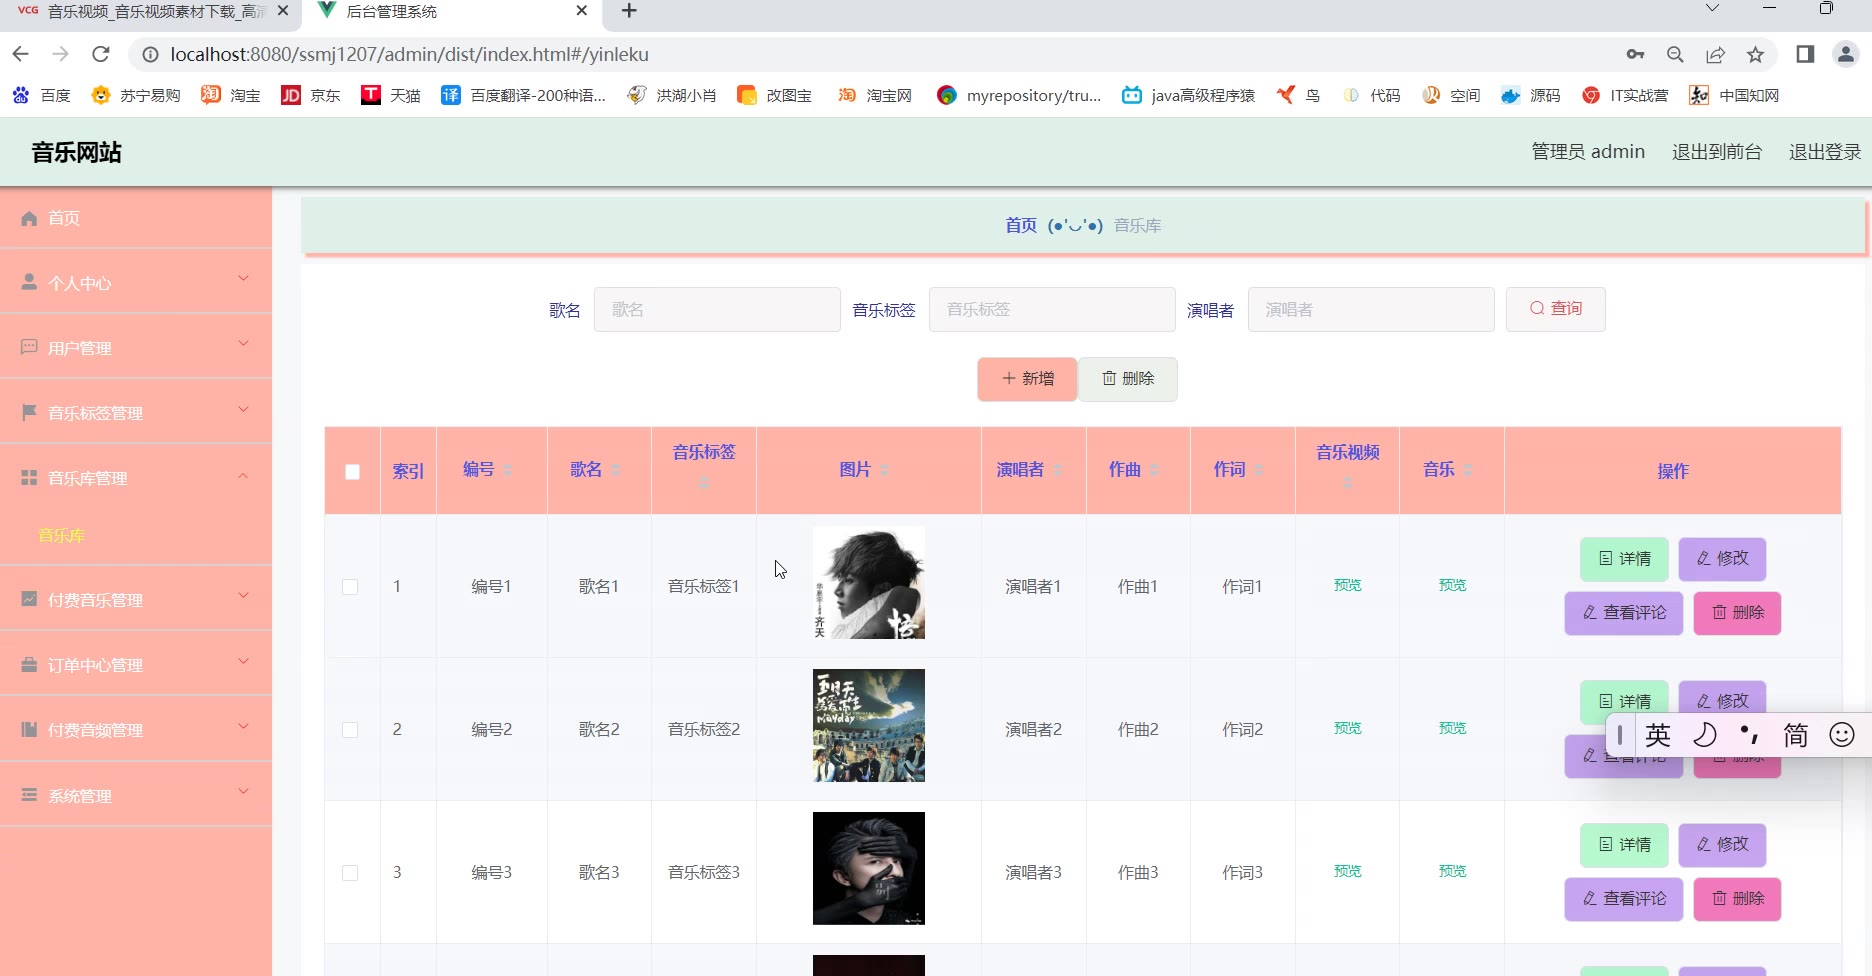Open the java高级程序猿 bookmark
The image size is (1872, 976).
tap(1189, 95)
